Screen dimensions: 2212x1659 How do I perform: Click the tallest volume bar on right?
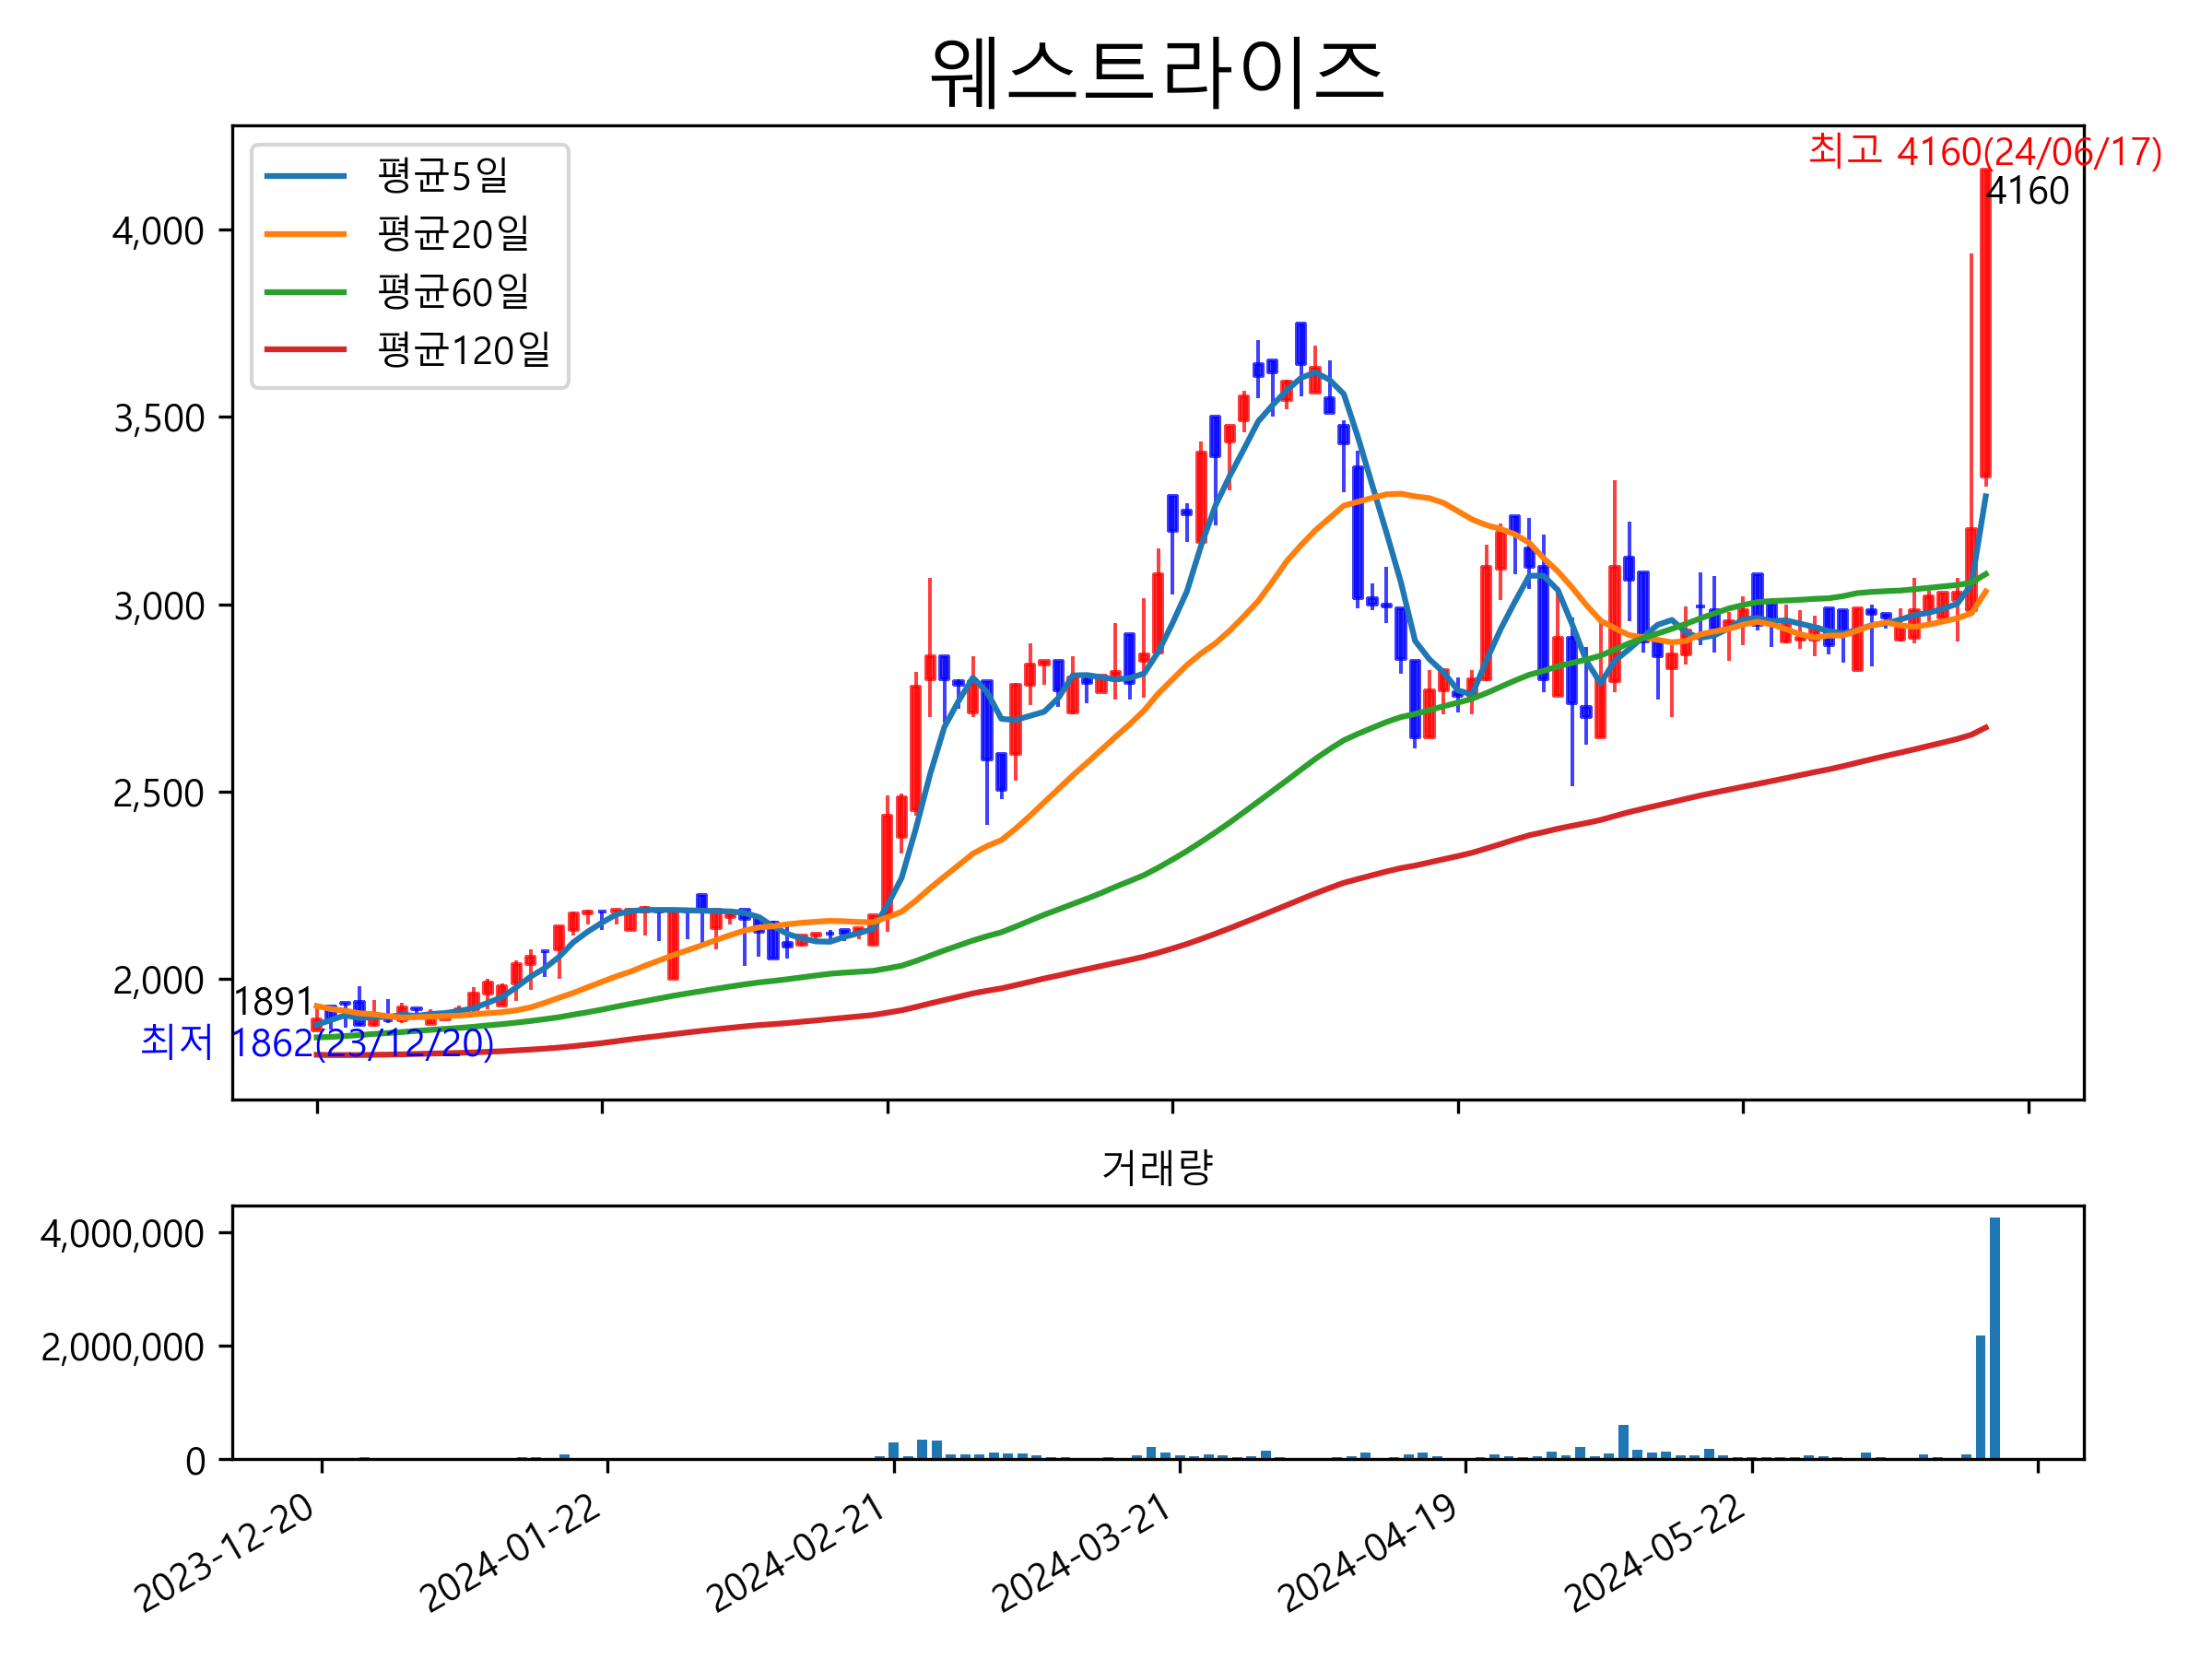[1995, 1338]
